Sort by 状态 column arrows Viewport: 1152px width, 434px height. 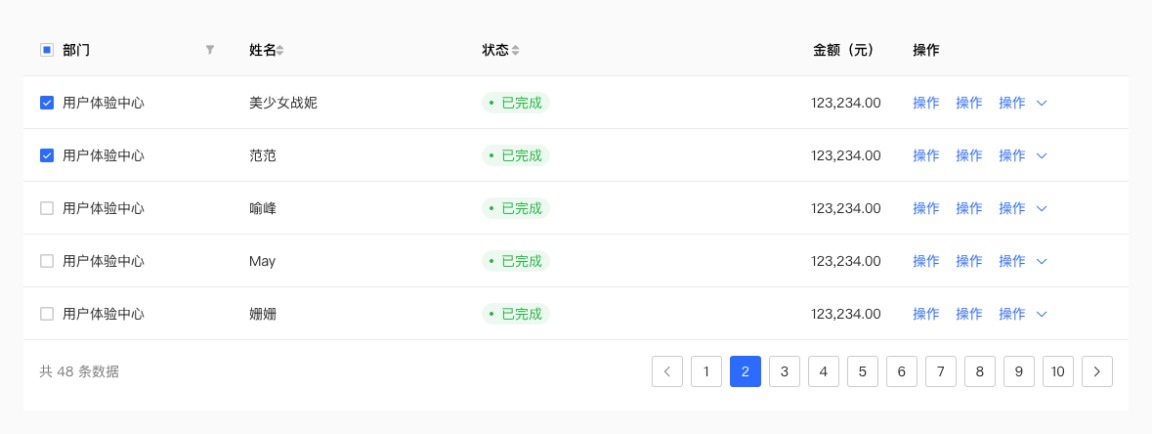[516, 50]
